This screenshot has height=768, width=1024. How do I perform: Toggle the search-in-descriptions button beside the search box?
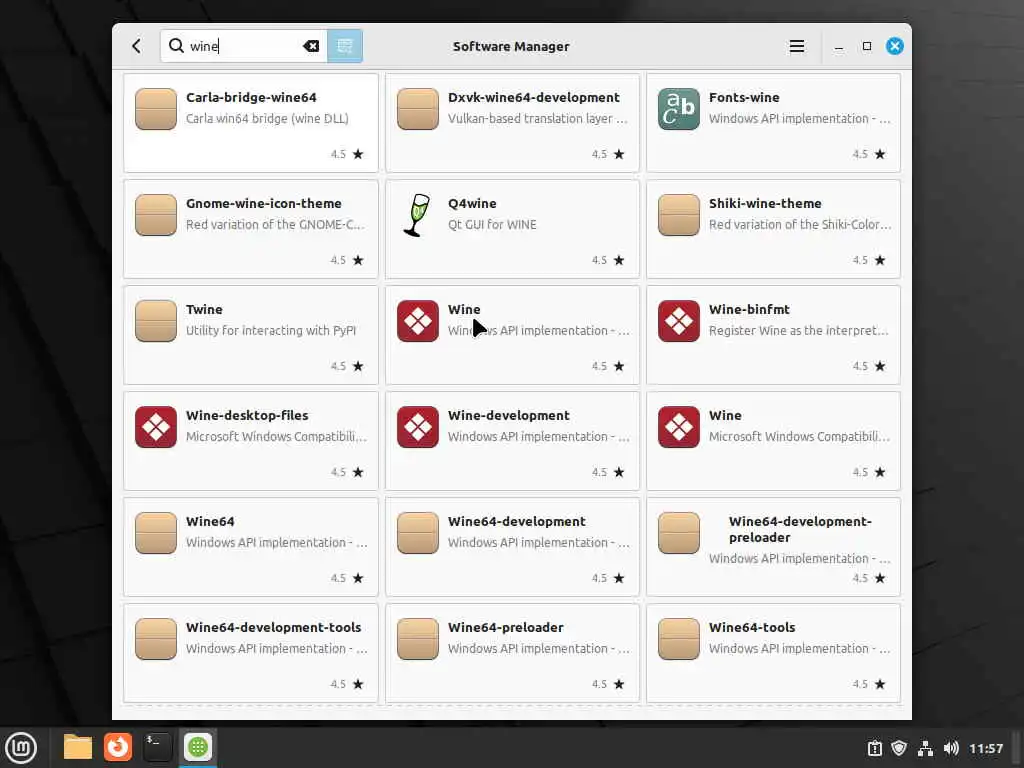(x=345, y=46)
